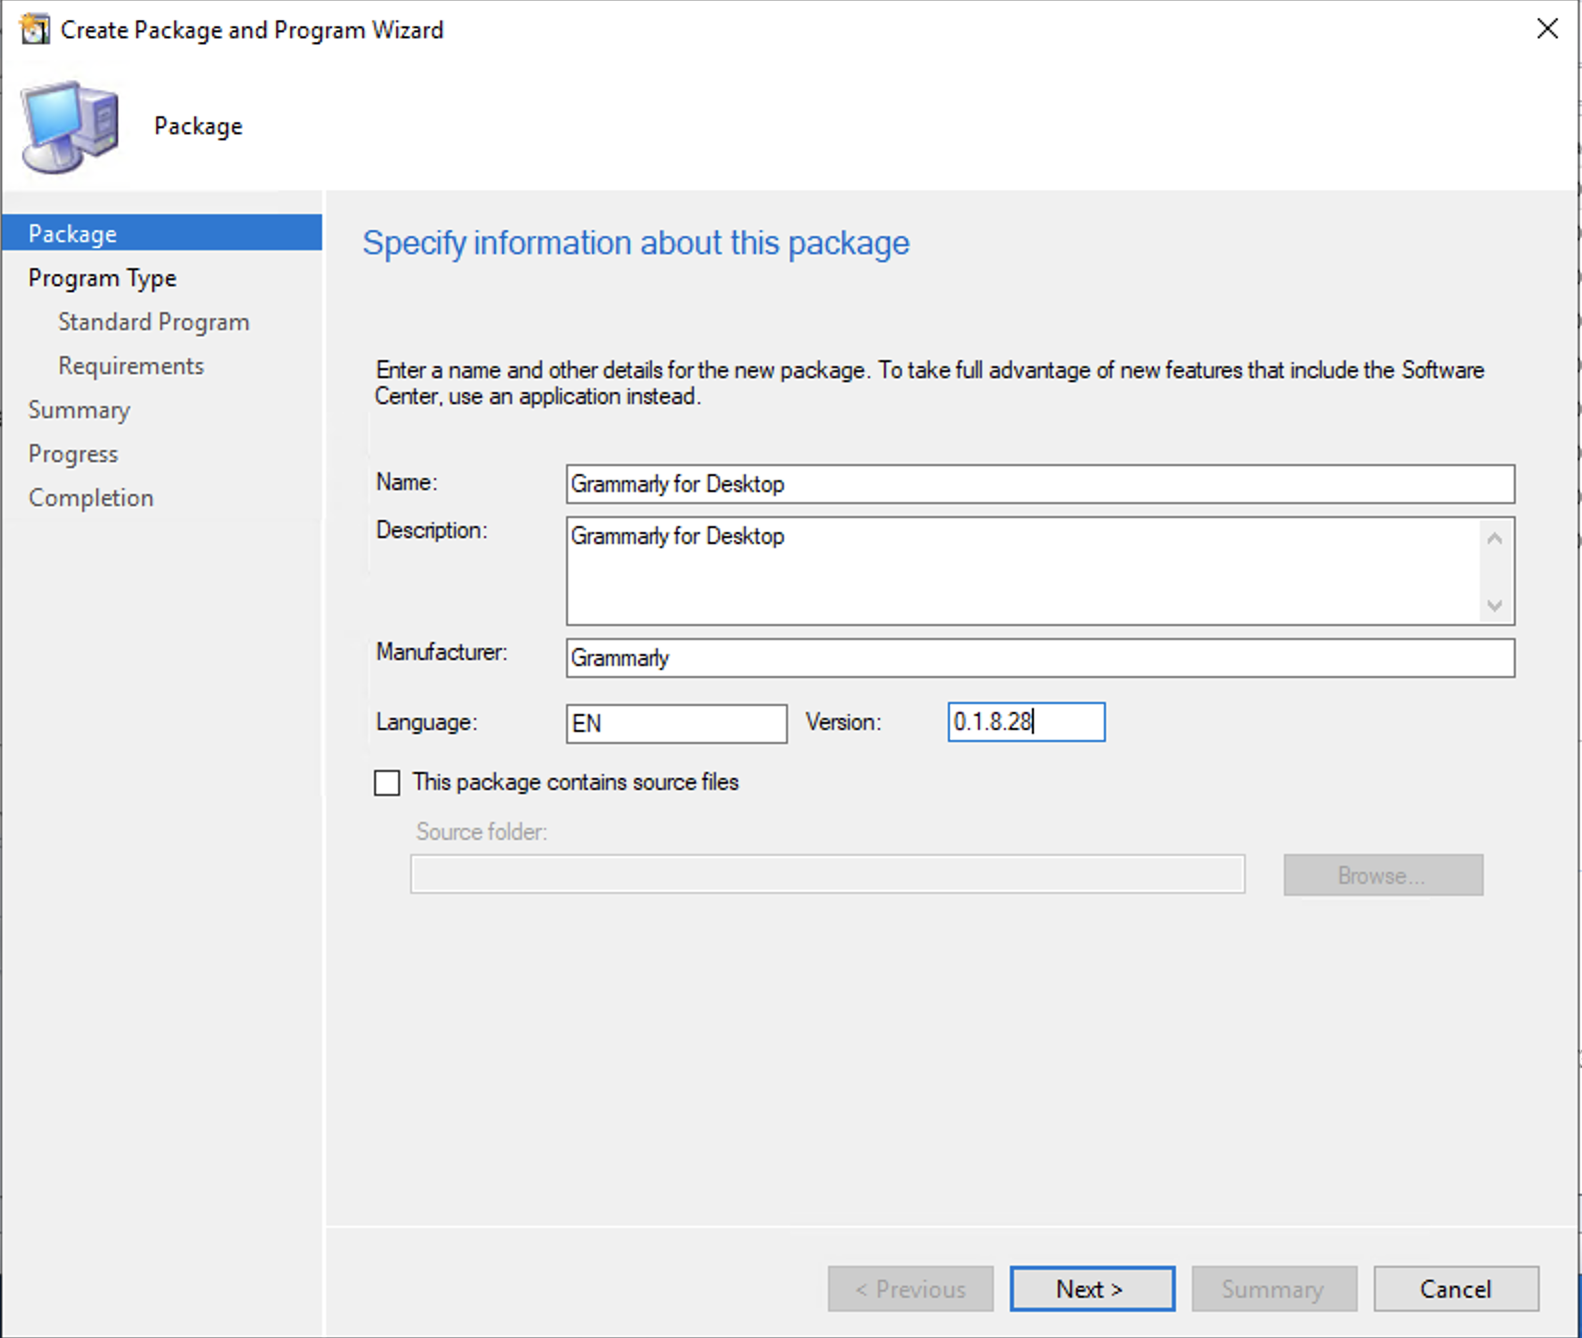The width and height of the screenshot is (1582, 1338).
Task: Click the Version field showing 0.1.8.28
Action: [x=1026, y=722]
